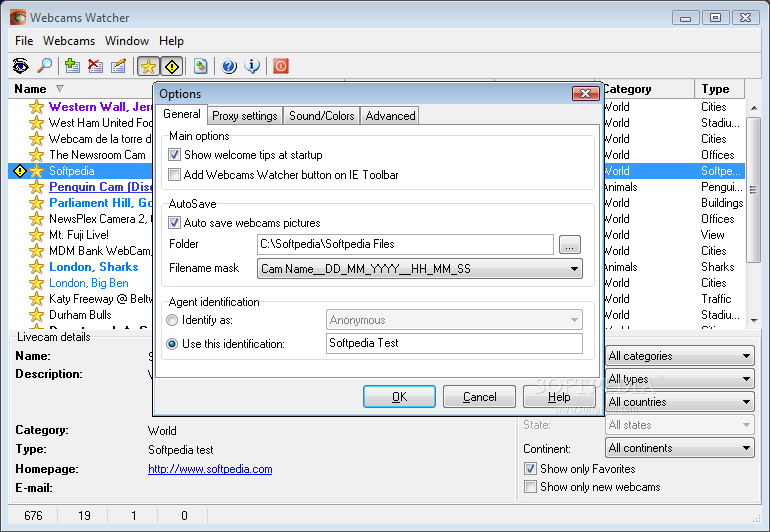The width and height of the screenshot is (770, 532).
Task: Click the red power exit toolbar icon
Action: [x=280, y=65]
